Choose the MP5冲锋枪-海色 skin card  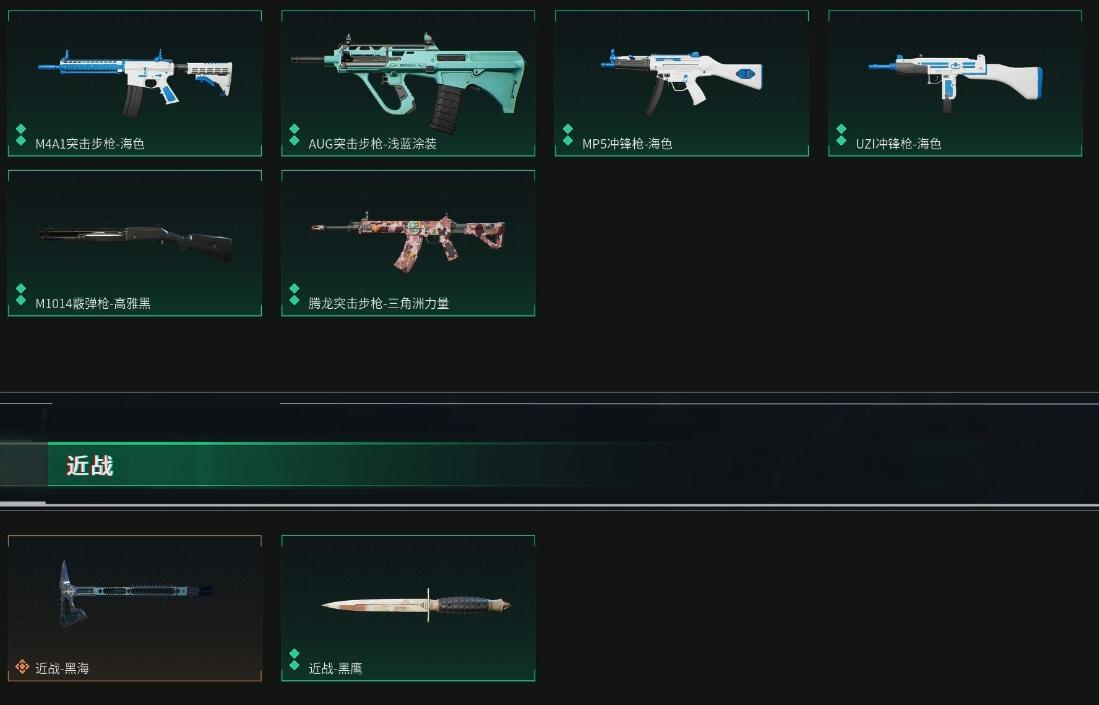point(681,83)
